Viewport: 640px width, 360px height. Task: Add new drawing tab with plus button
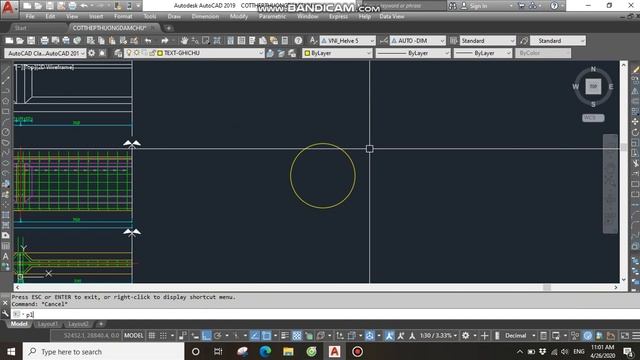coord(168,28)
